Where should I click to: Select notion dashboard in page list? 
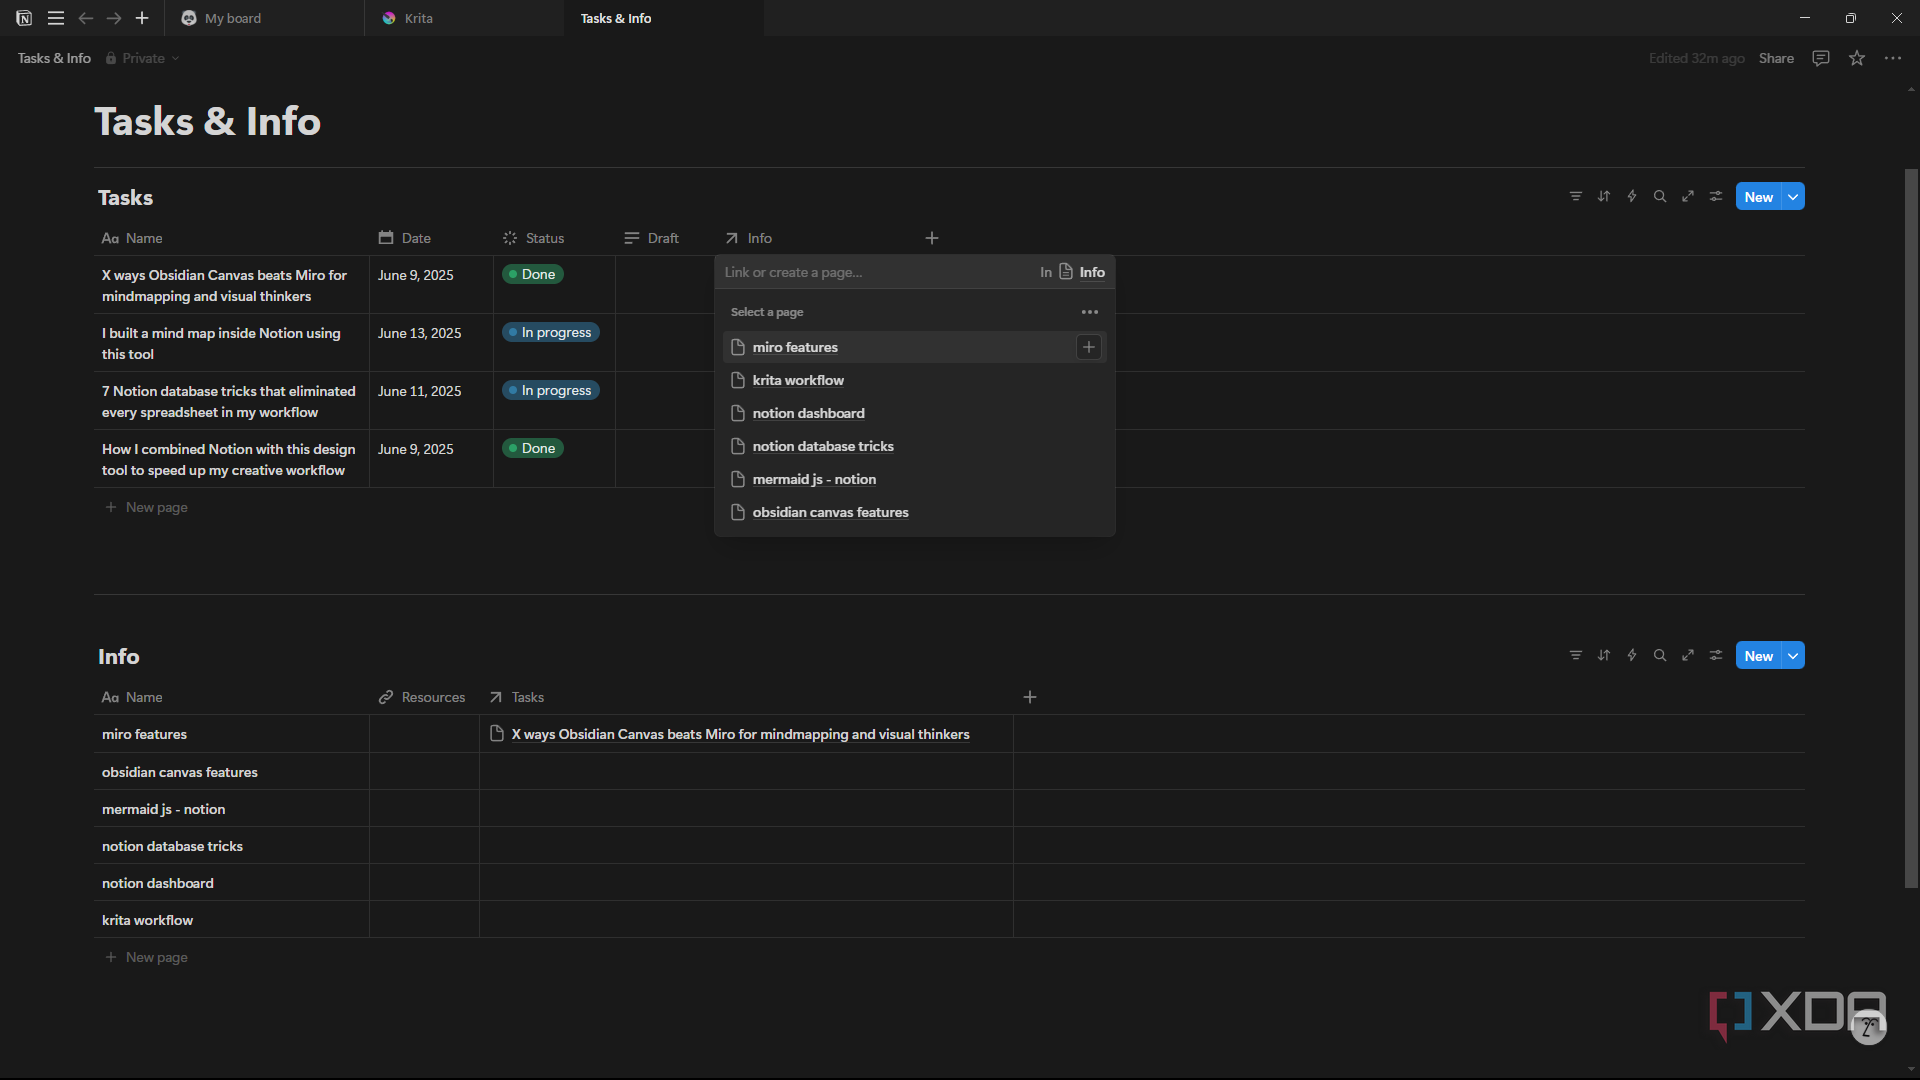[x=915, y=413]
